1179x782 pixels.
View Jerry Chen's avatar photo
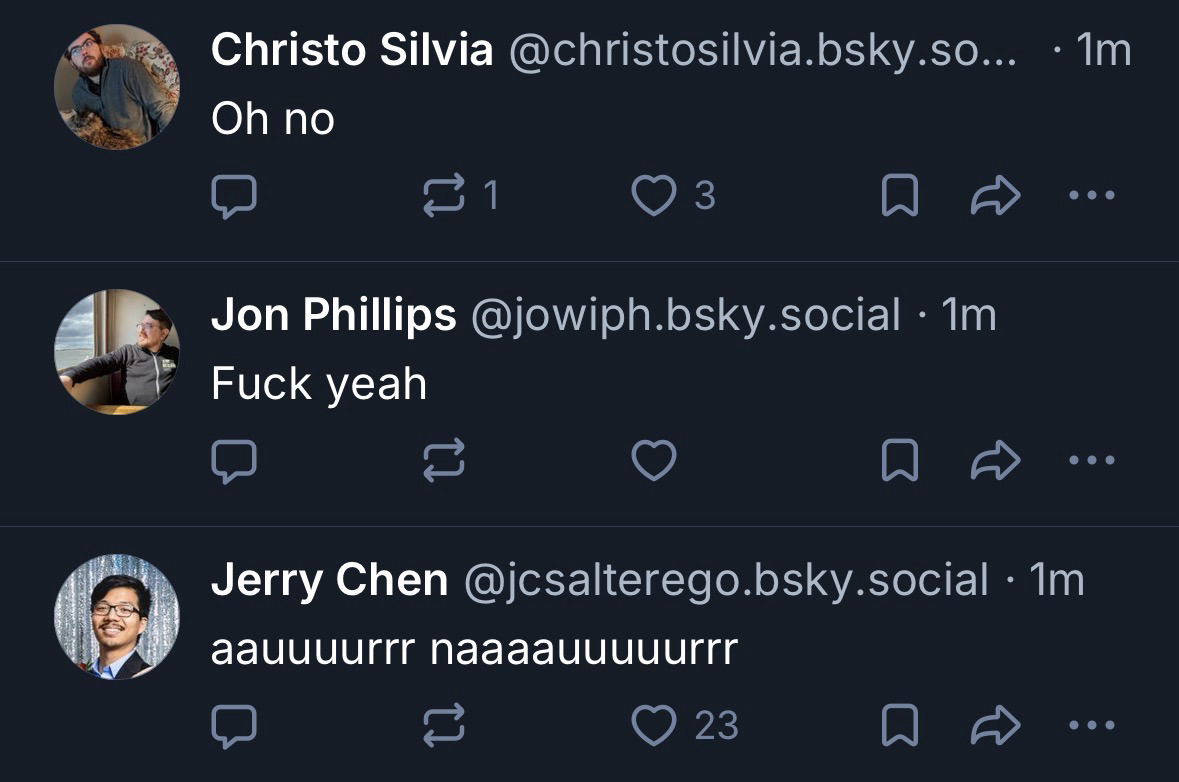[x=117, y=617]
